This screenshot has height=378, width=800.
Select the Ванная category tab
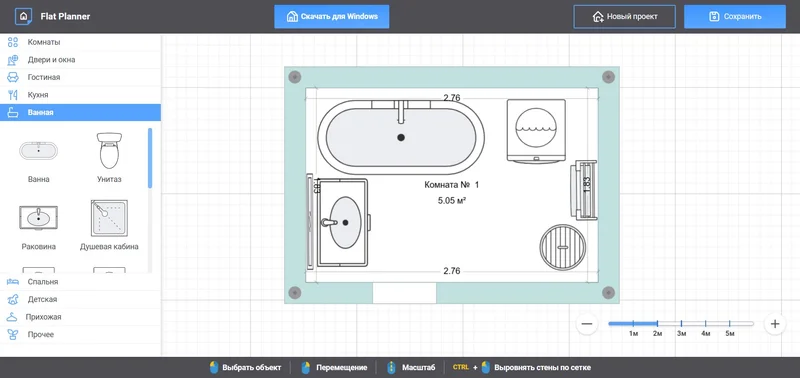click(x=80, y=112)
